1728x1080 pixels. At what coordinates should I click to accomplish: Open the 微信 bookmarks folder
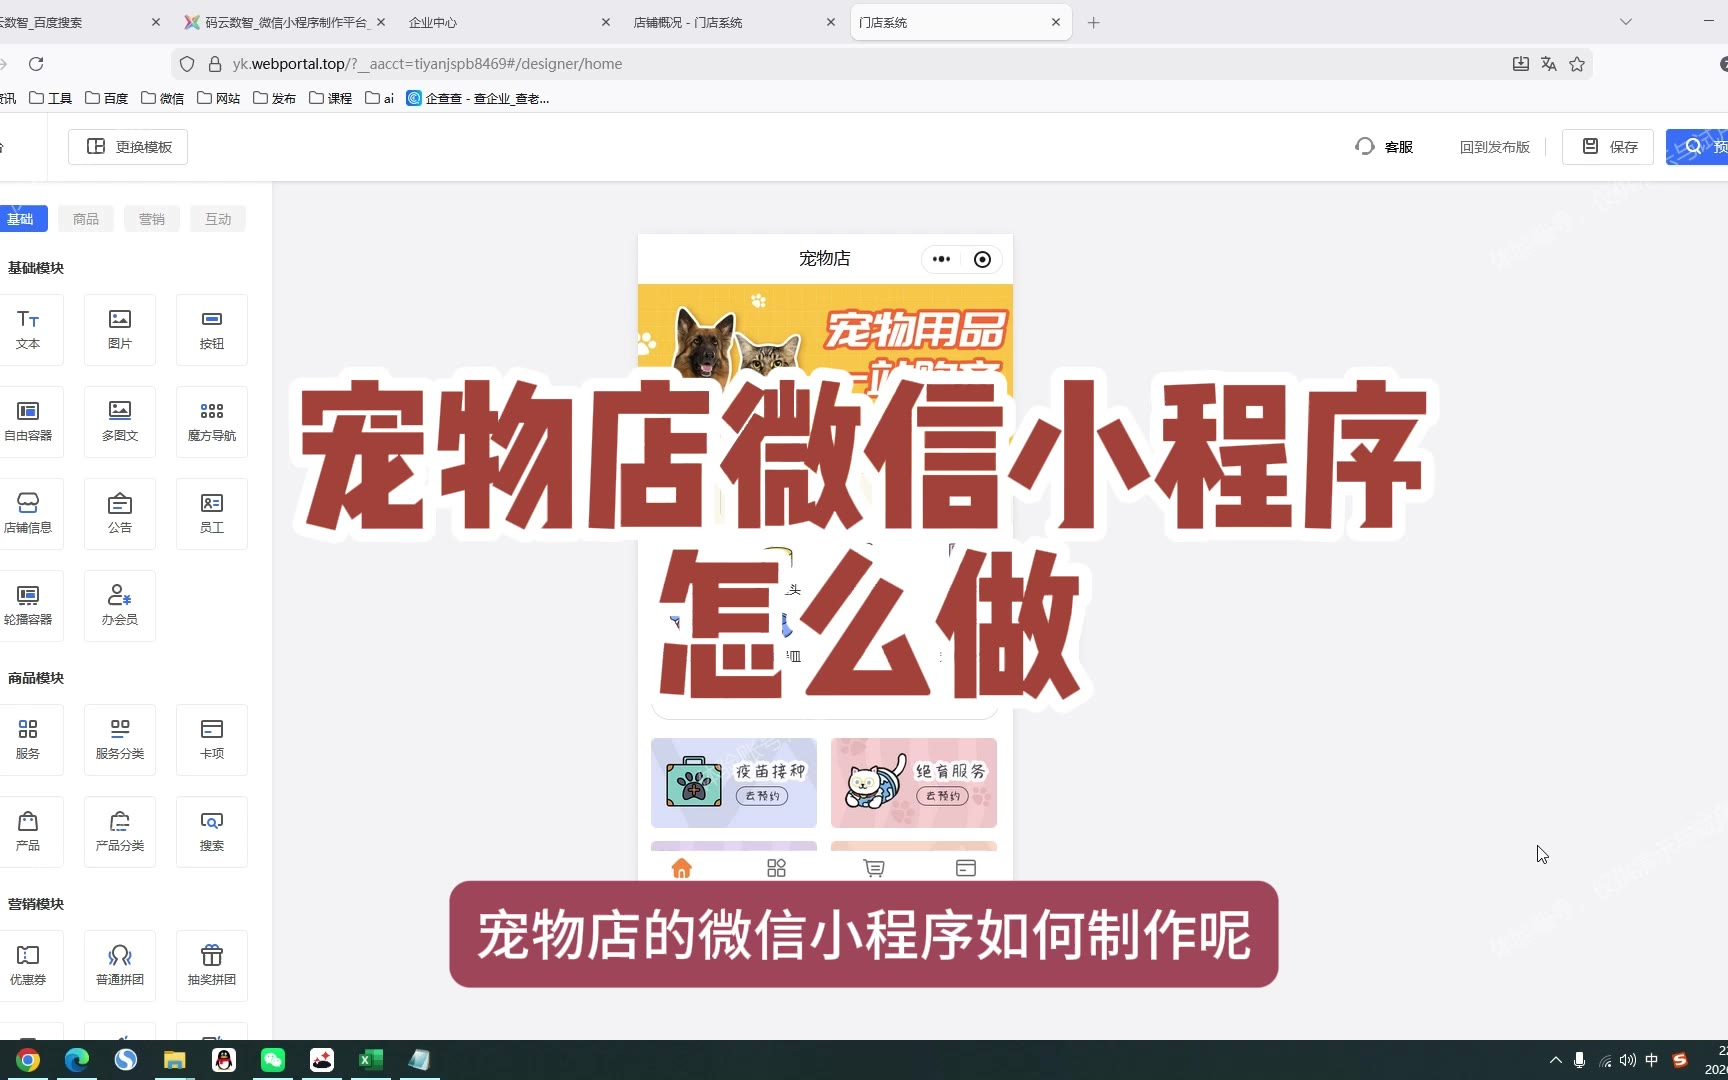(x=163, y=98)
